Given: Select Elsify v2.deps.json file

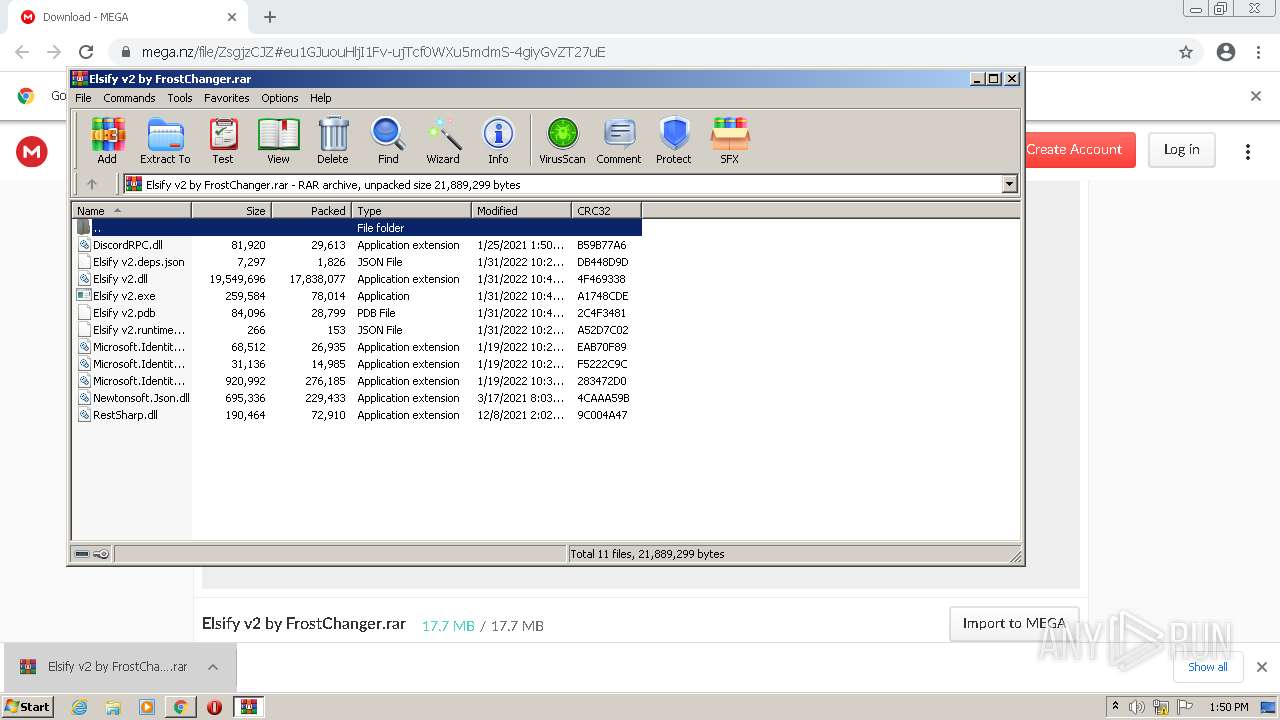Looking at the screenshot, I should (357, 262).
